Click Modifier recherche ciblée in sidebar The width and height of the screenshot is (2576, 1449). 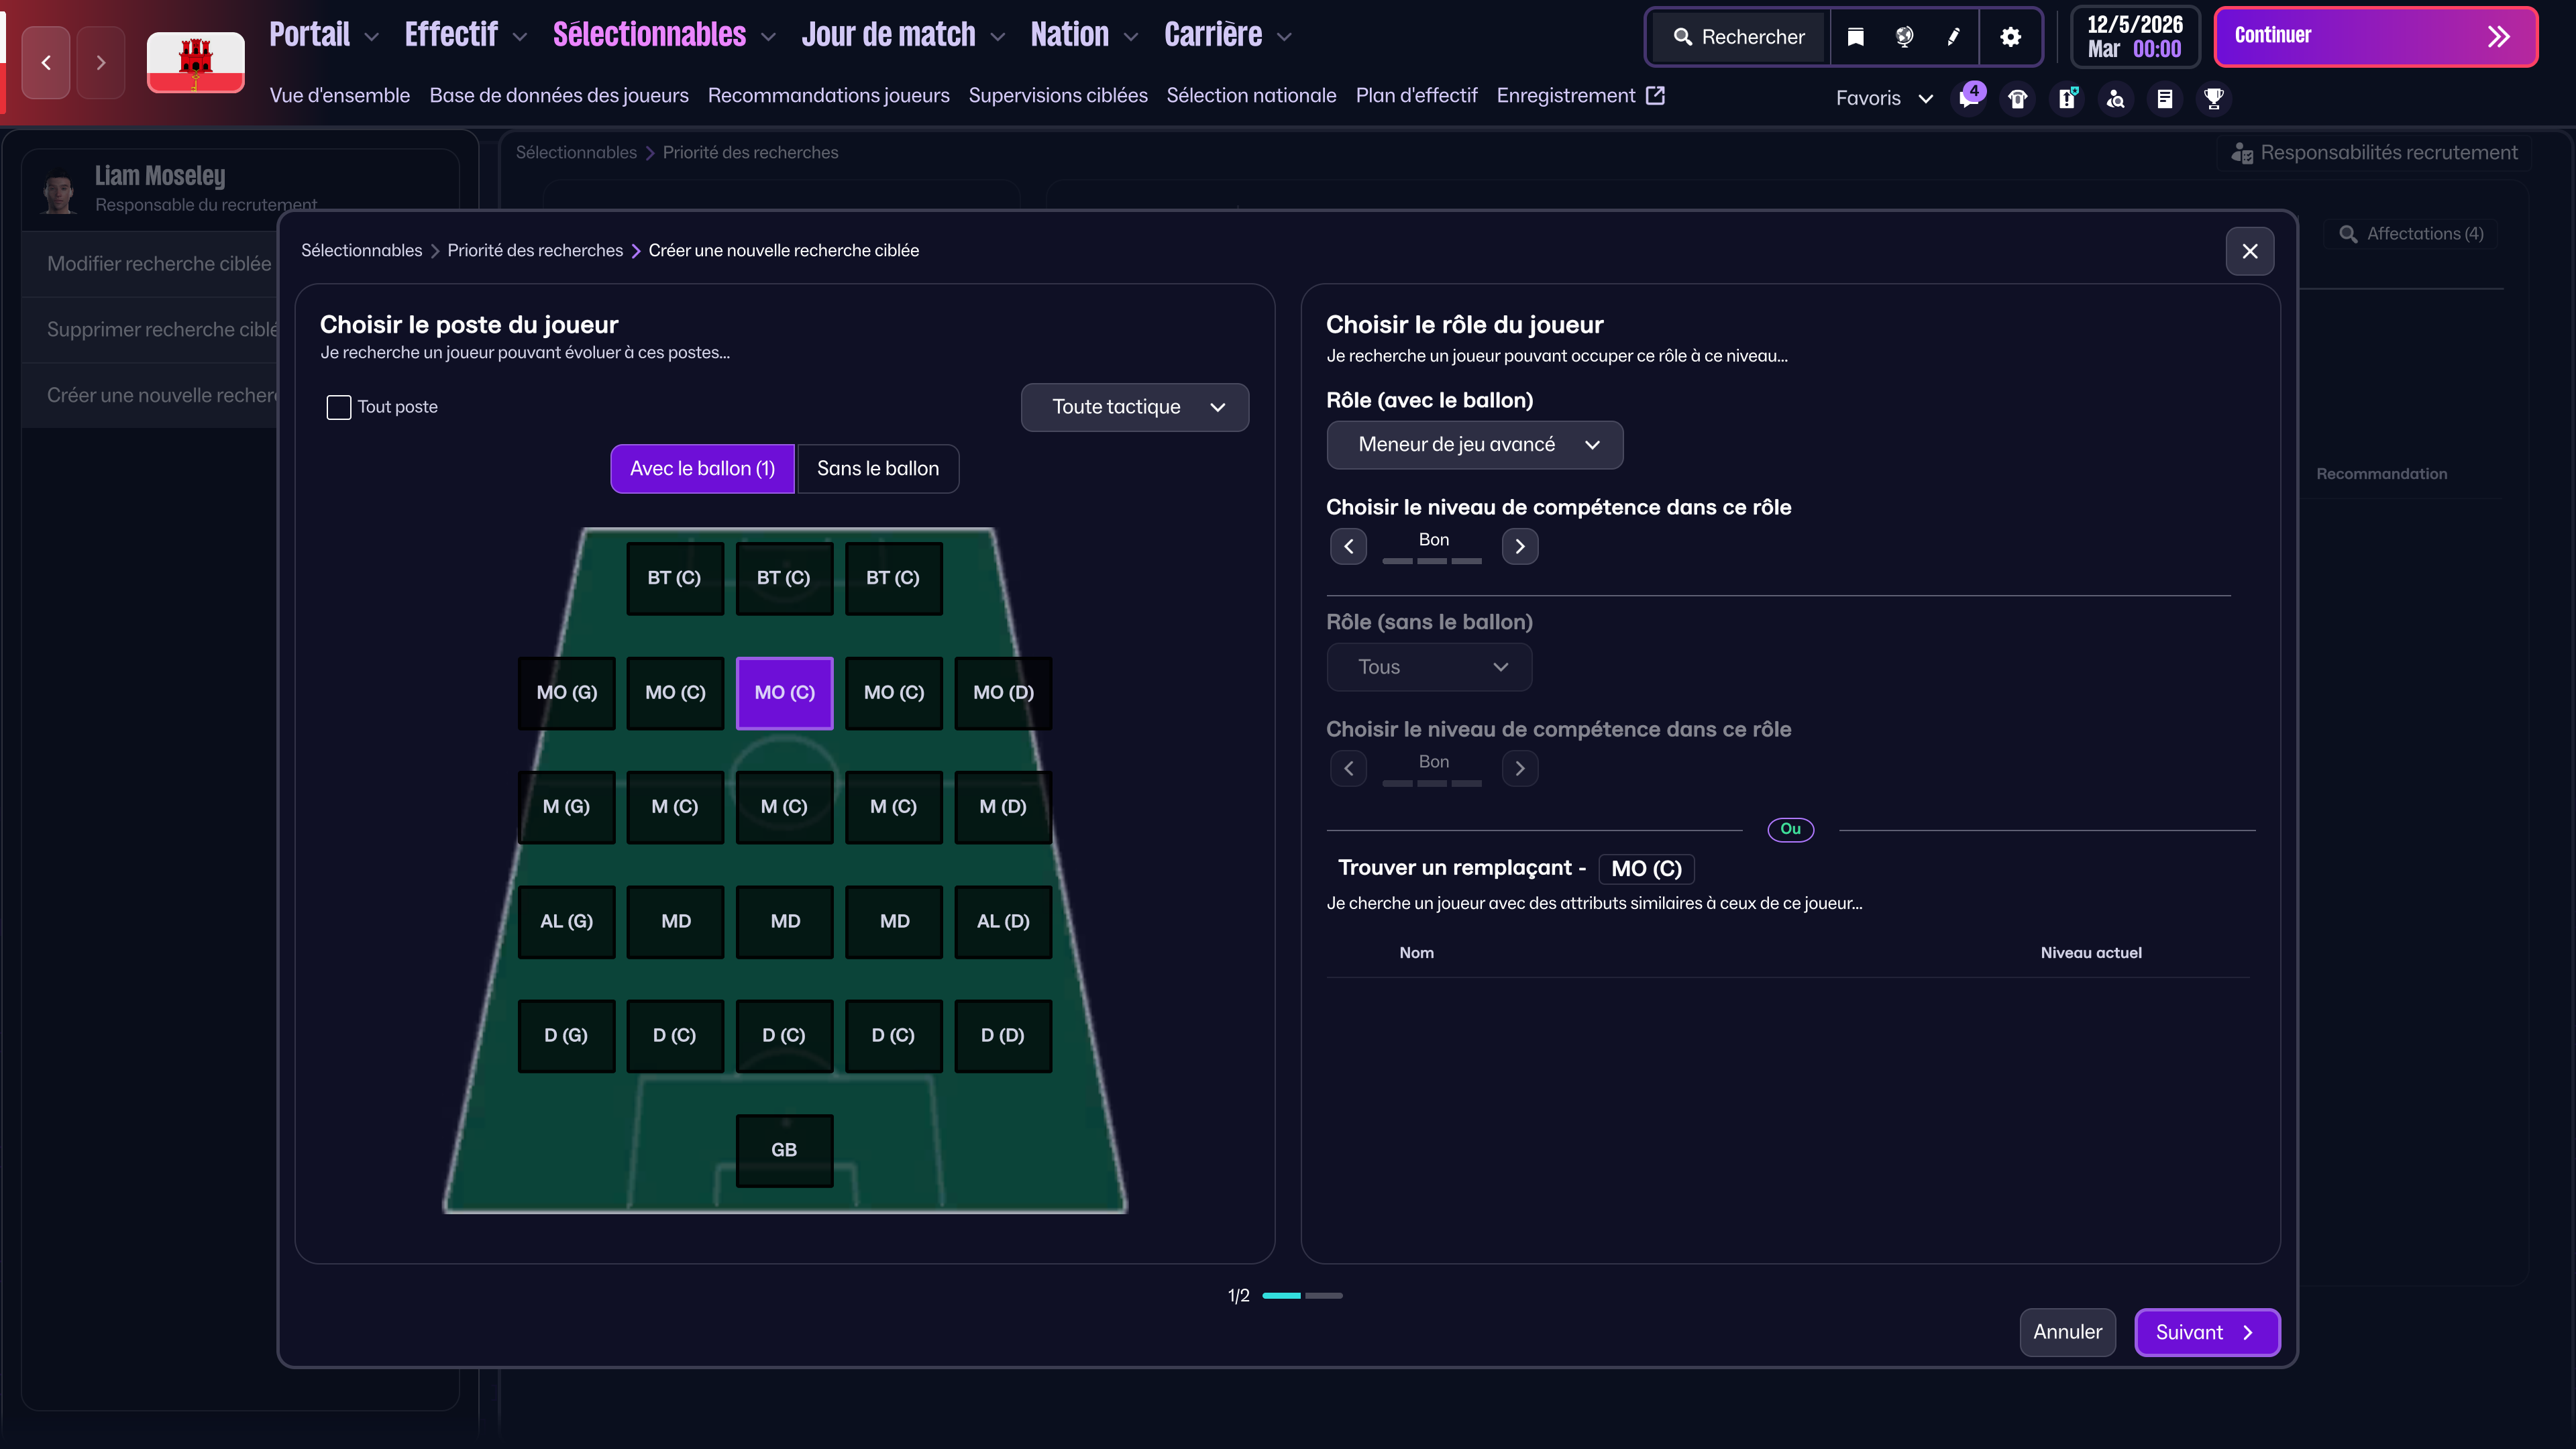pos(159,264)
